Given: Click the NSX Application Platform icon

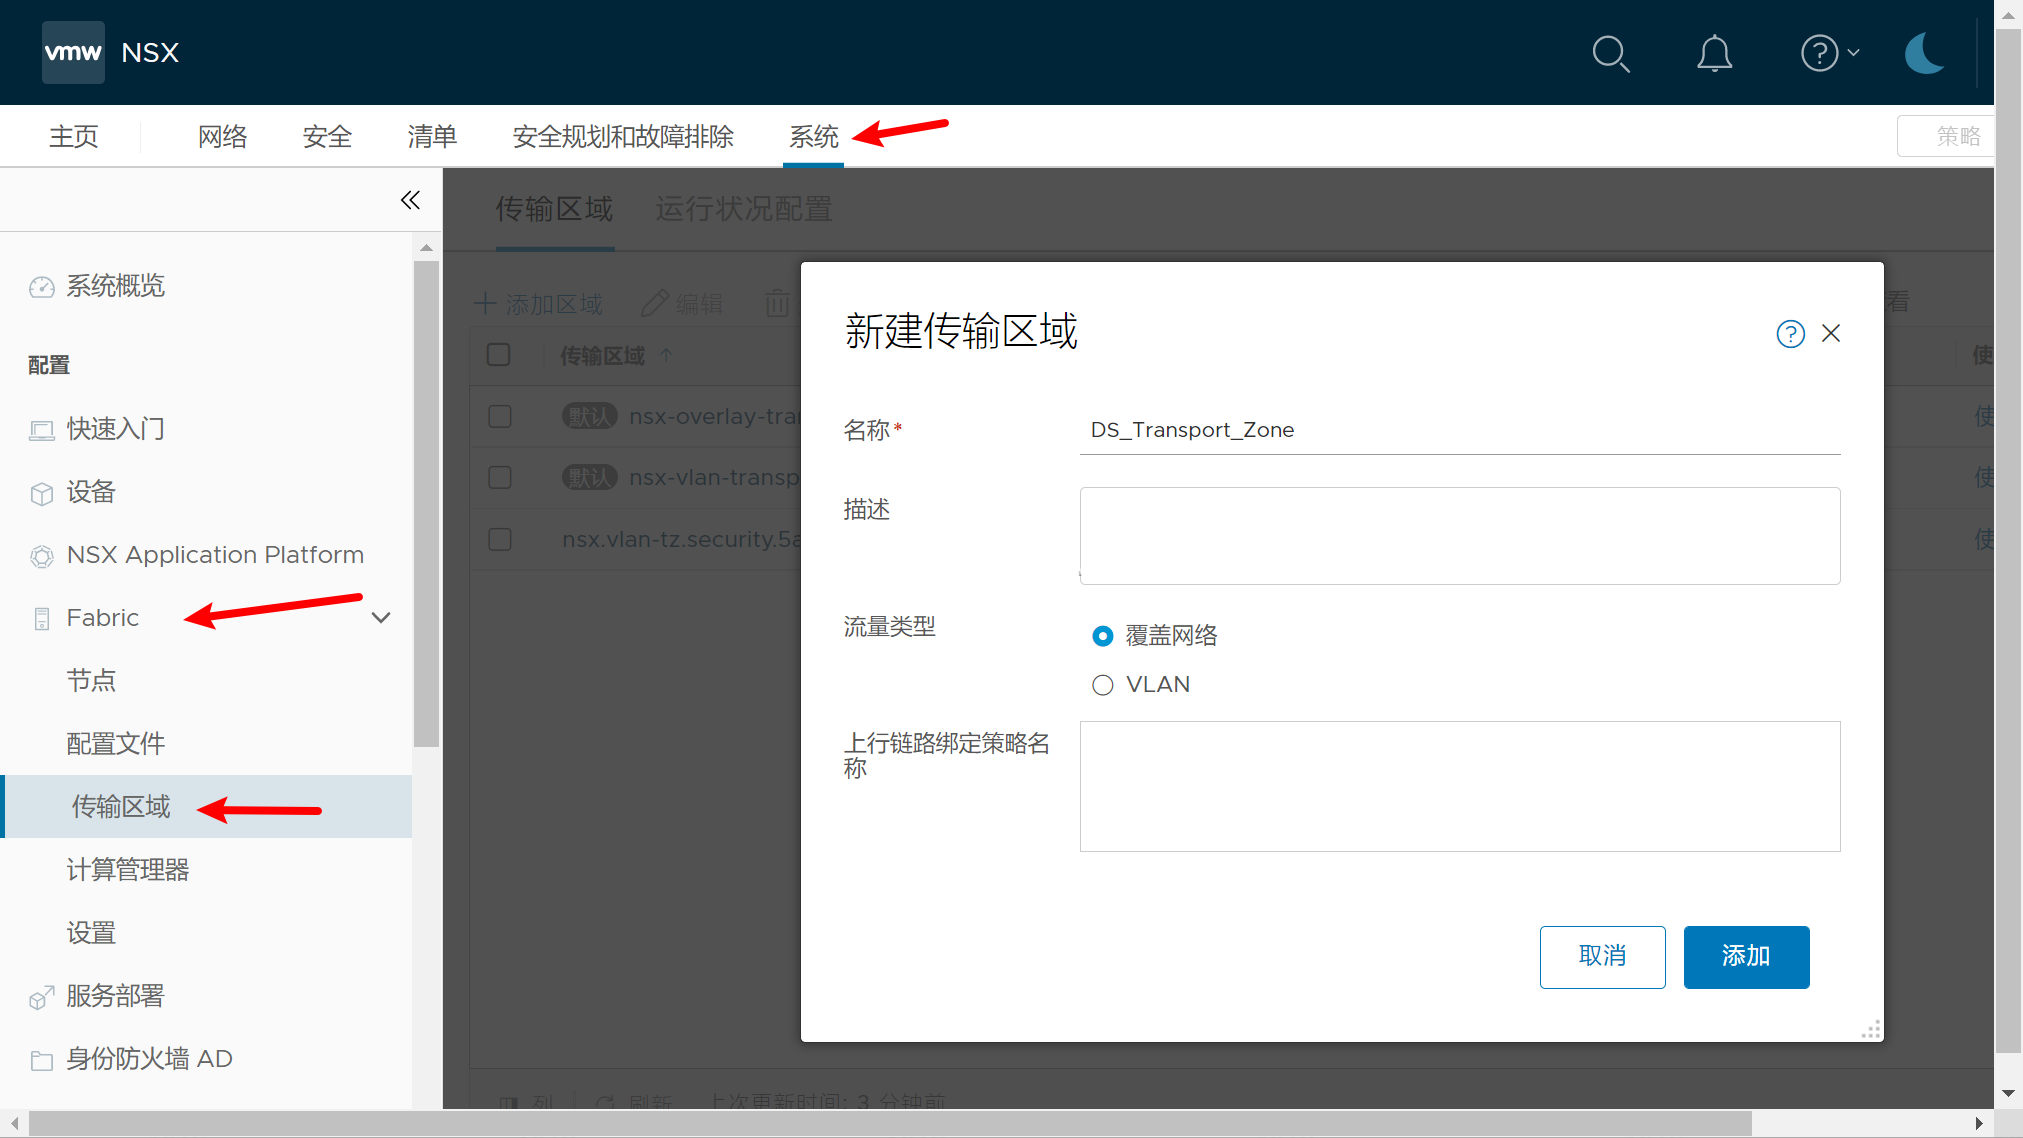Looking at the screenshot, I should pyautogui.click(x=41, y=556).
